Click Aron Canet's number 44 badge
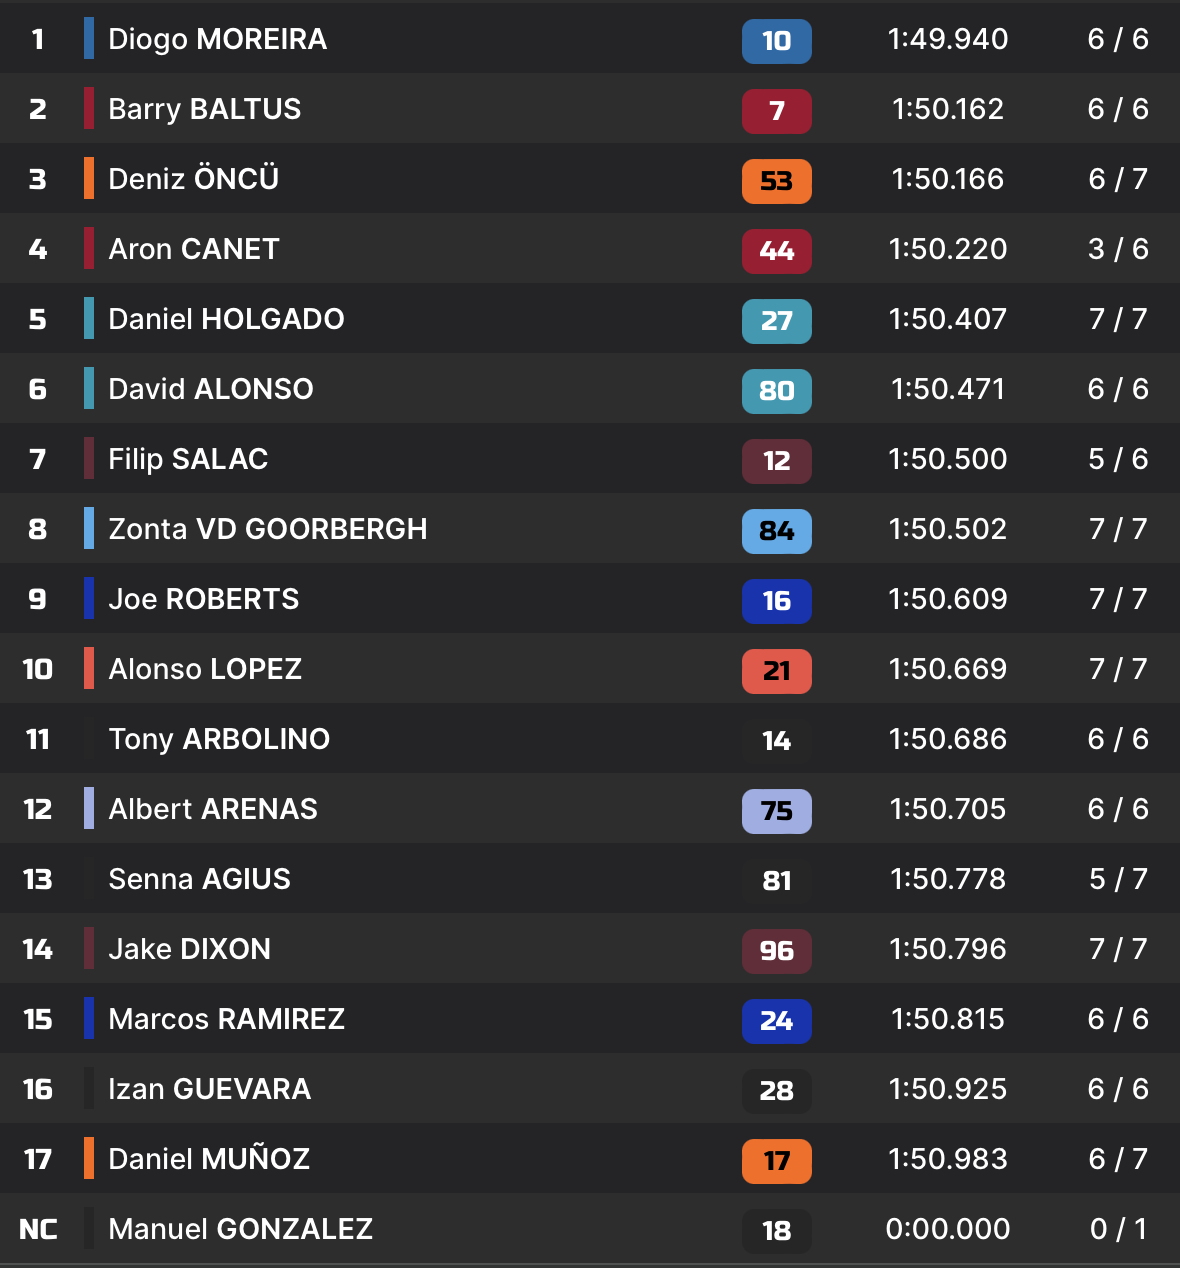The image size is (1180, 1268). click(x=776, y=251)
